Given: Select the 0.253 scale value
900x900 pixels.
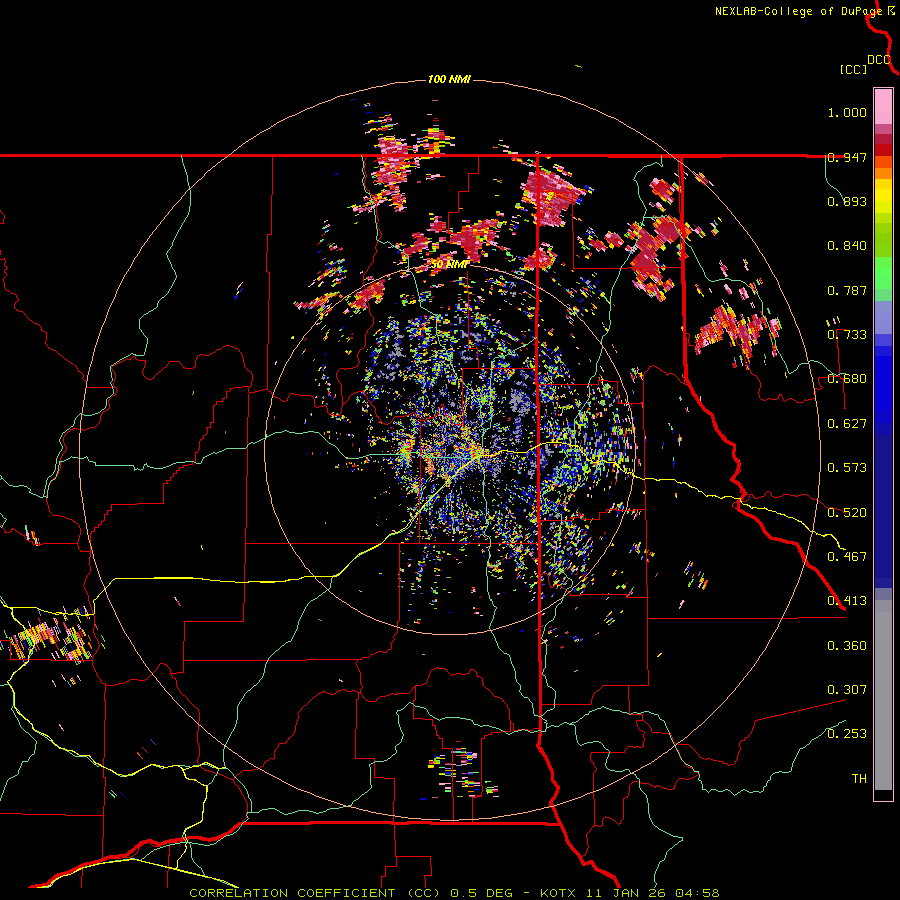Looking at the screenshot, I should (847, 734).
